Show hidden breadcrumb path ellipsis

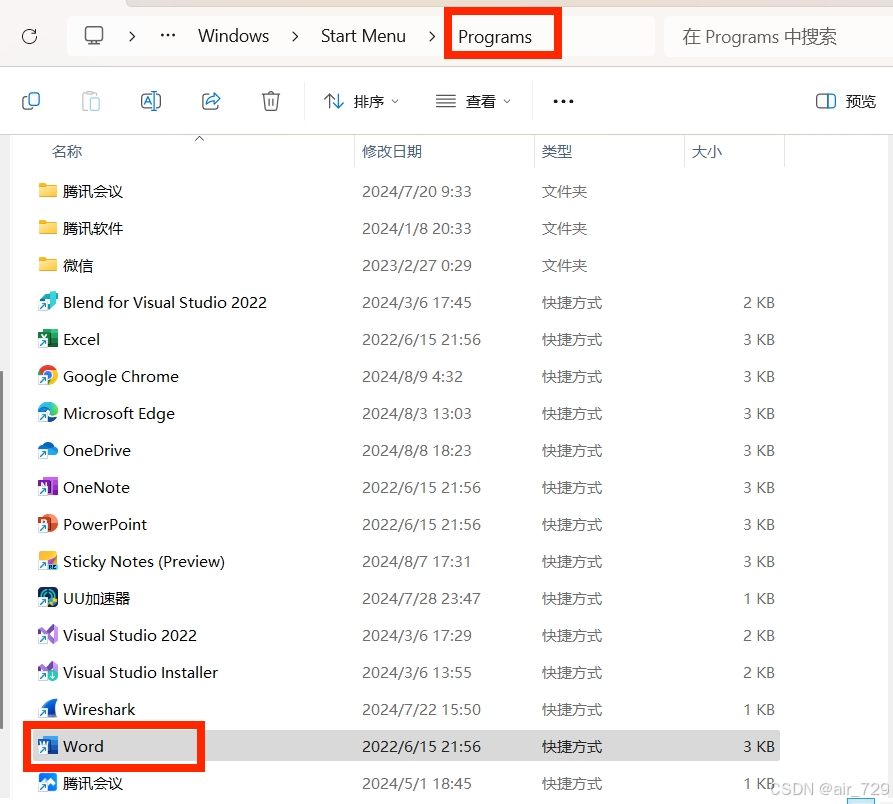(x=168, y=35)
